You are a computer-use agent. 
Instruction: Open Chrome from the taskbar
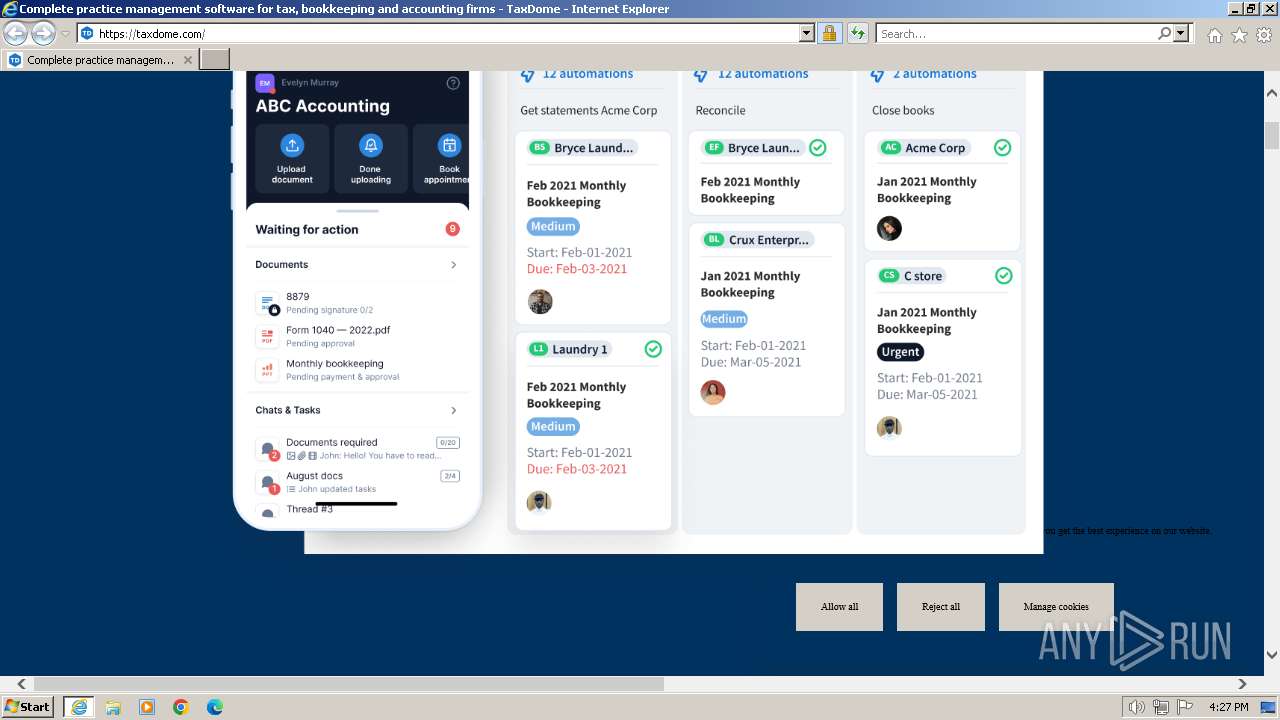click(x=180, y=707)
